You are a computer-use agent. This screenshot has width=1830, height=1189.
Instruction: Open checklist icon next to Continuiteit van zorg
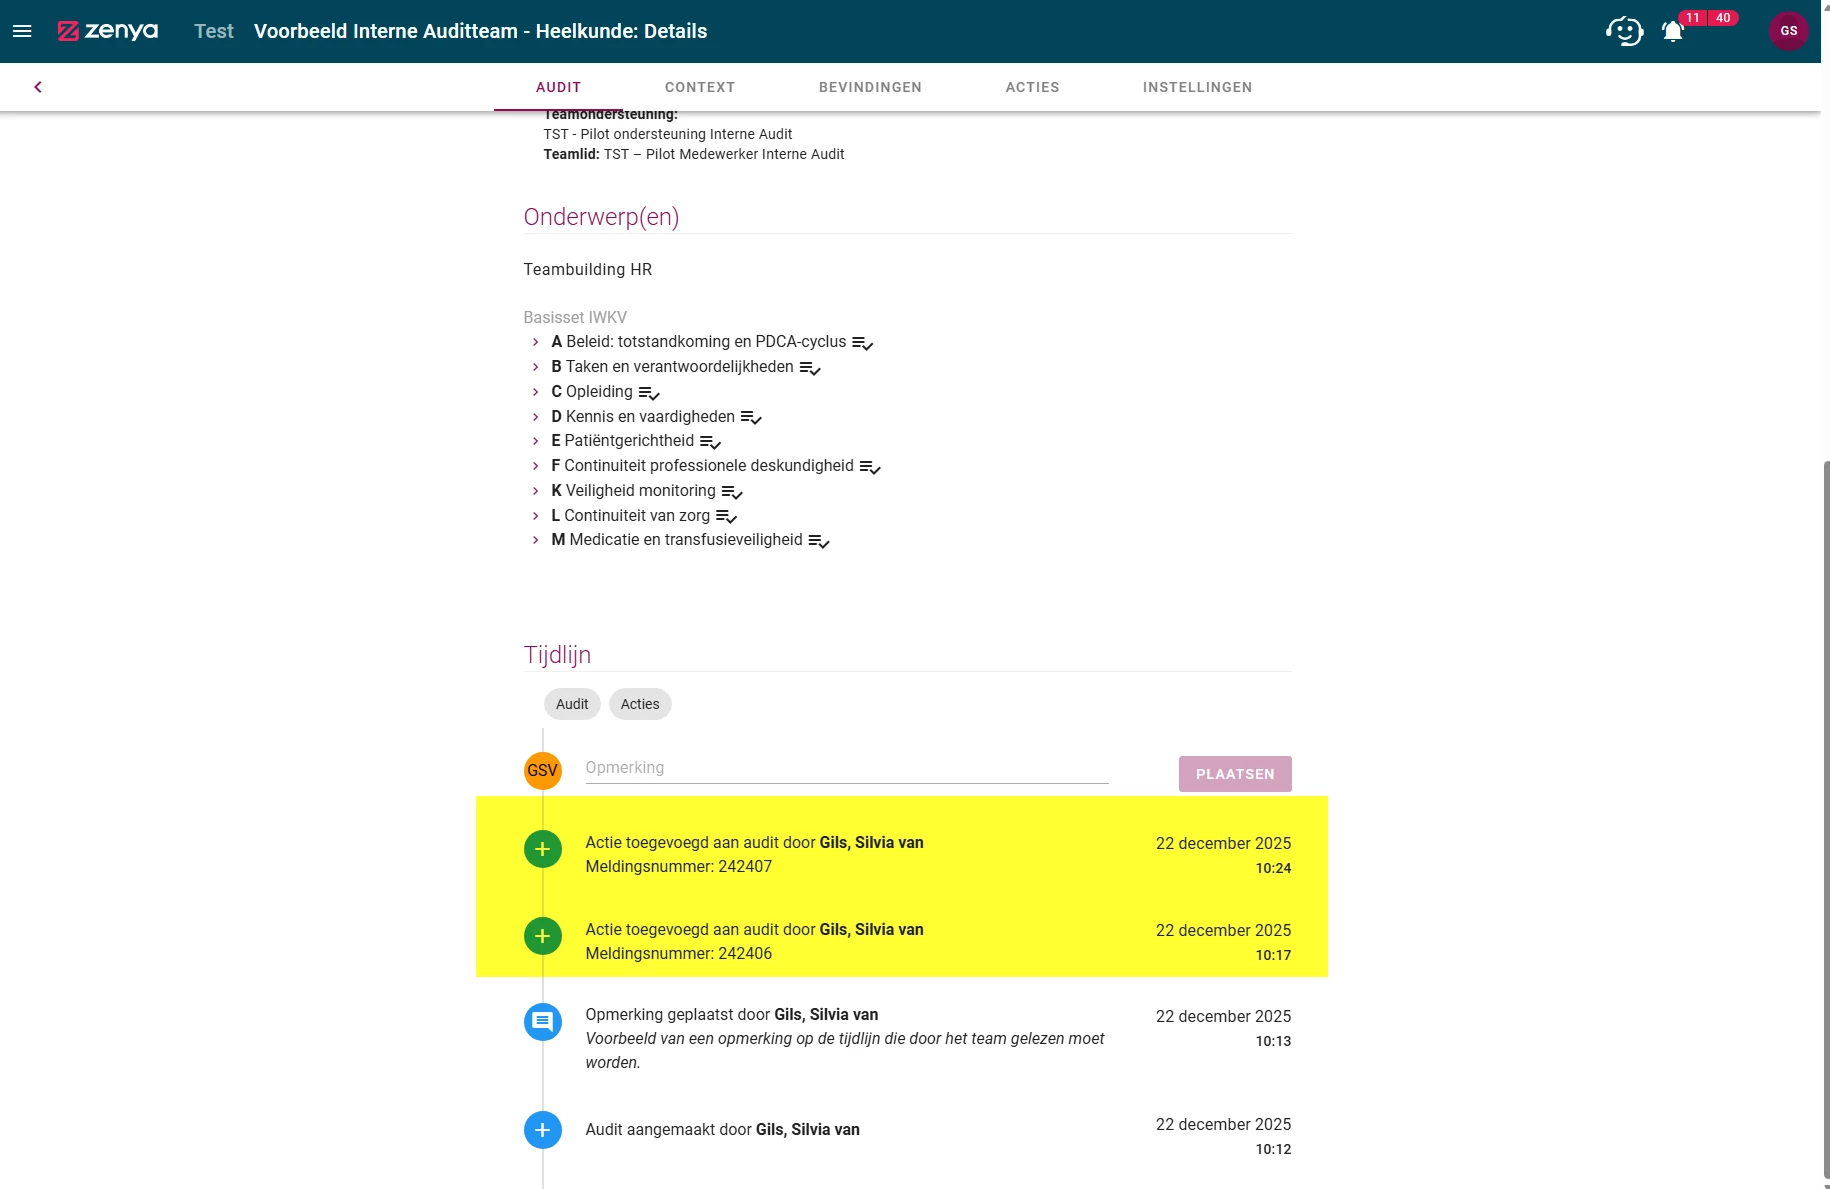tap(726, 516)
